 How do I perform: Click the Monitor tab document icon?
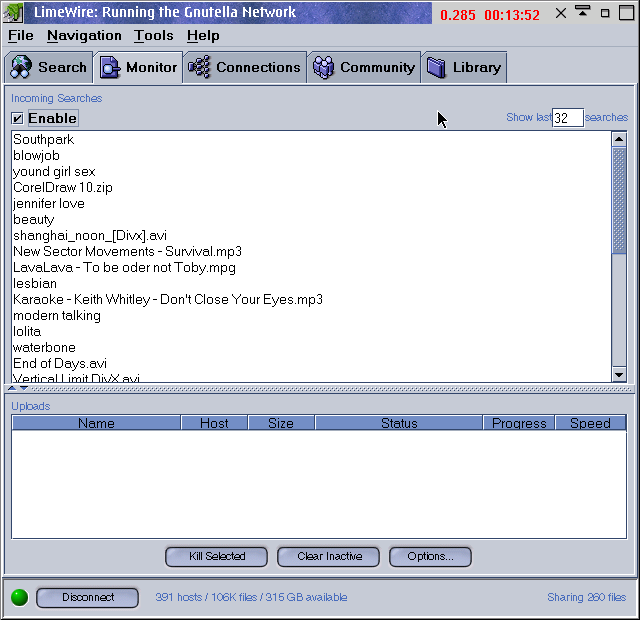point(110,67)
